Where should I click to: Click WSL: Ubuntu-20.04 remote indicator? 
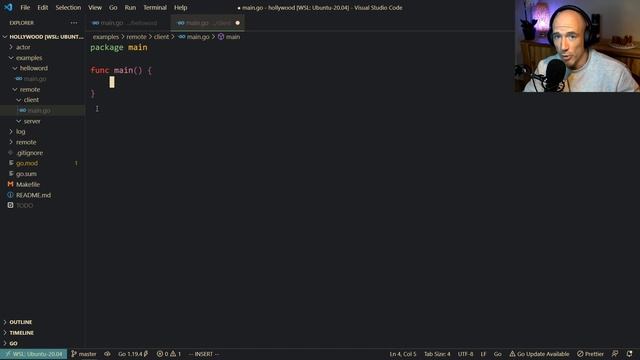(33, 354)
